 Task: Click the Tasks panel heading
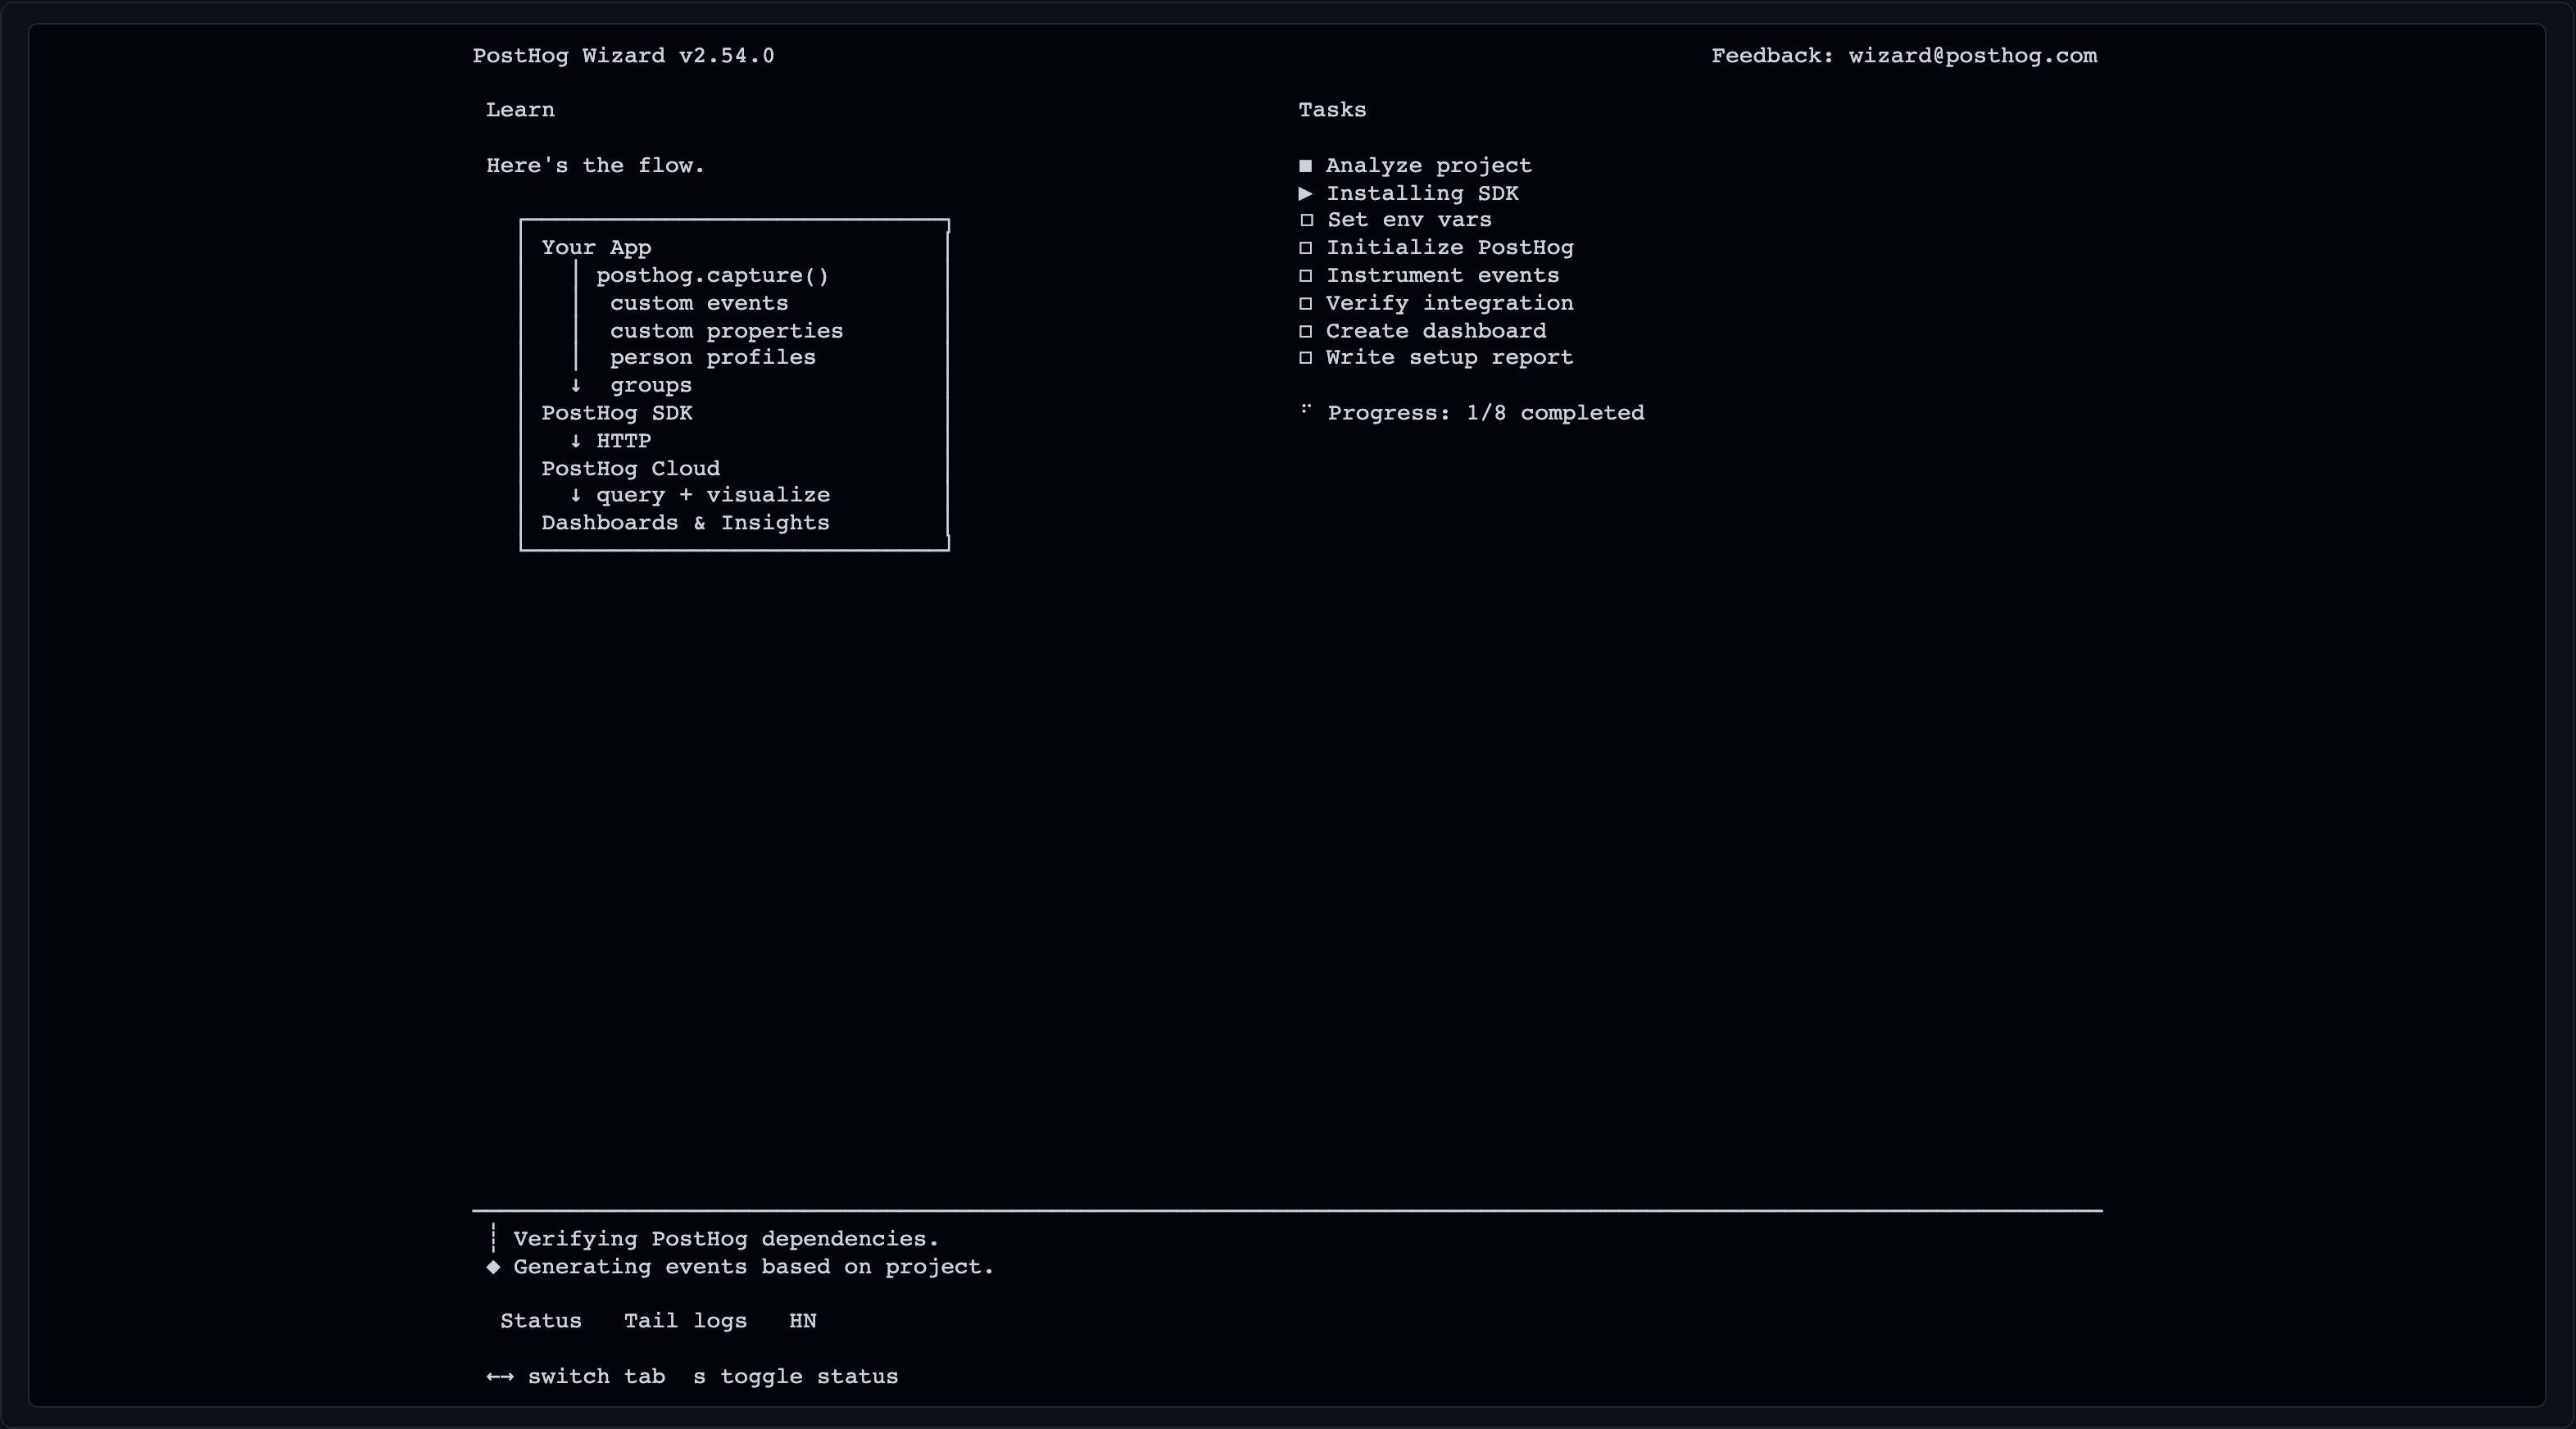1332,110
